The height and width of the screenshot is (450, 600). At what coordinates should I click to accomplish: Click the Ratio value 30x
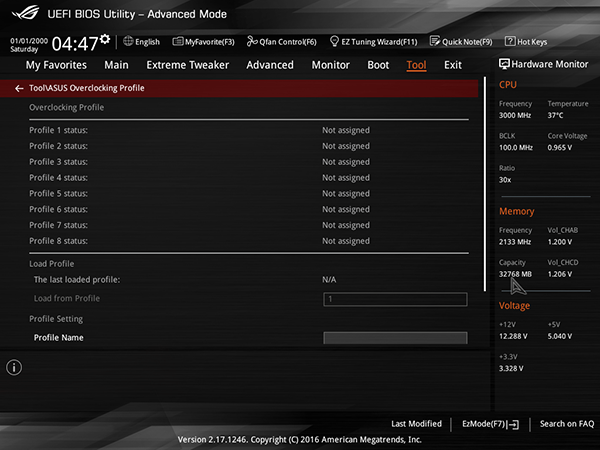pyautogui.click(x=505, y=180)
